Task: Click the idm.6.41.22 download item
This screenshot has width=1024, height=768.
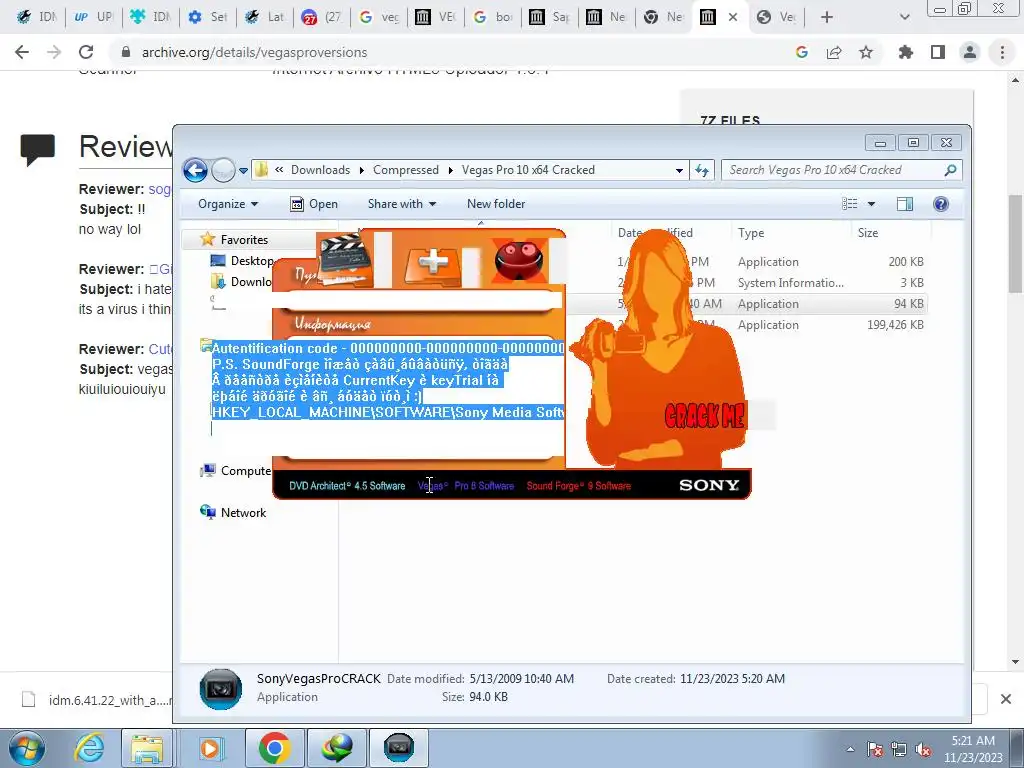Action: pos(98,700)
